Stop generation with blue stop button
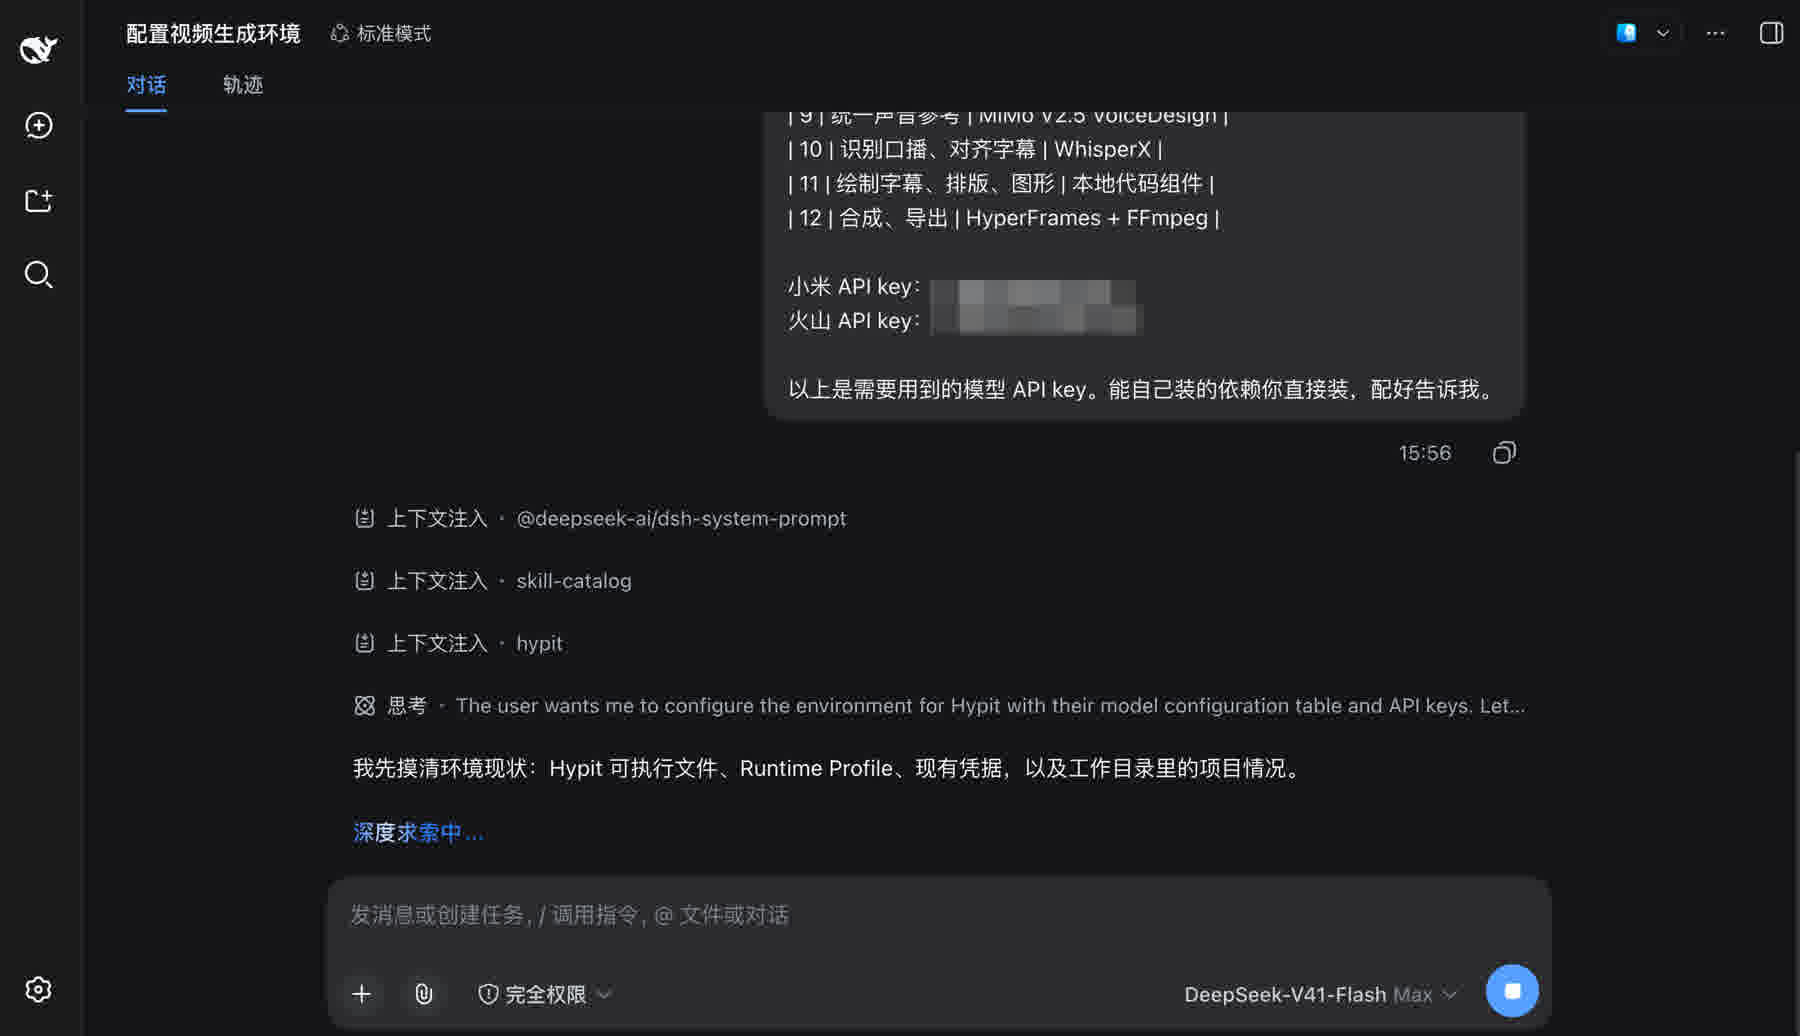This screenshot has height=1036, width=1800. [1512, 990]
